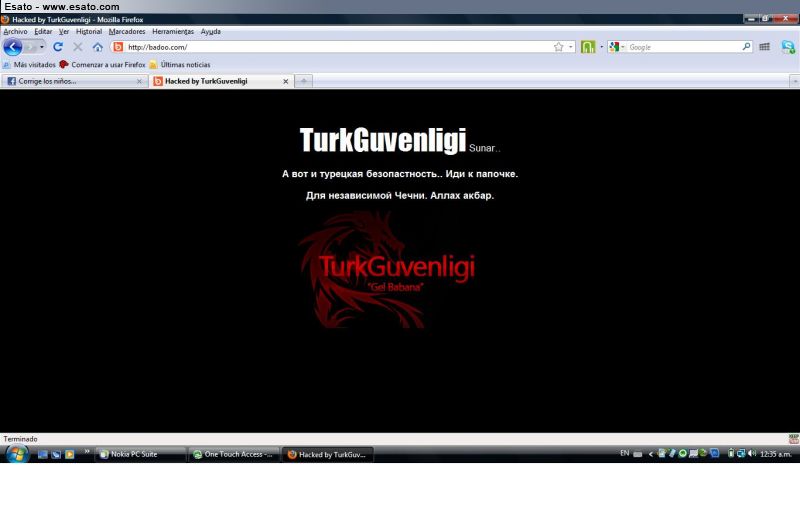The height and width of the screenshot is (511, 800).
Task: Open the Historial menu
Action: (x=89, y=32)
